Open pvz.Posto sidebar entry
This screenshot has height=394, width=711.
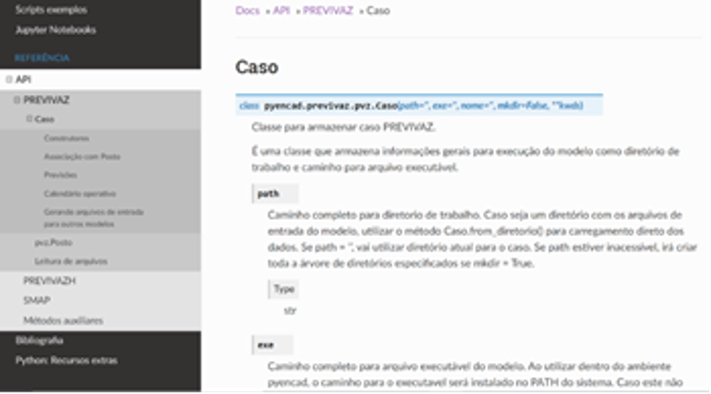click(x=54, y=243)
